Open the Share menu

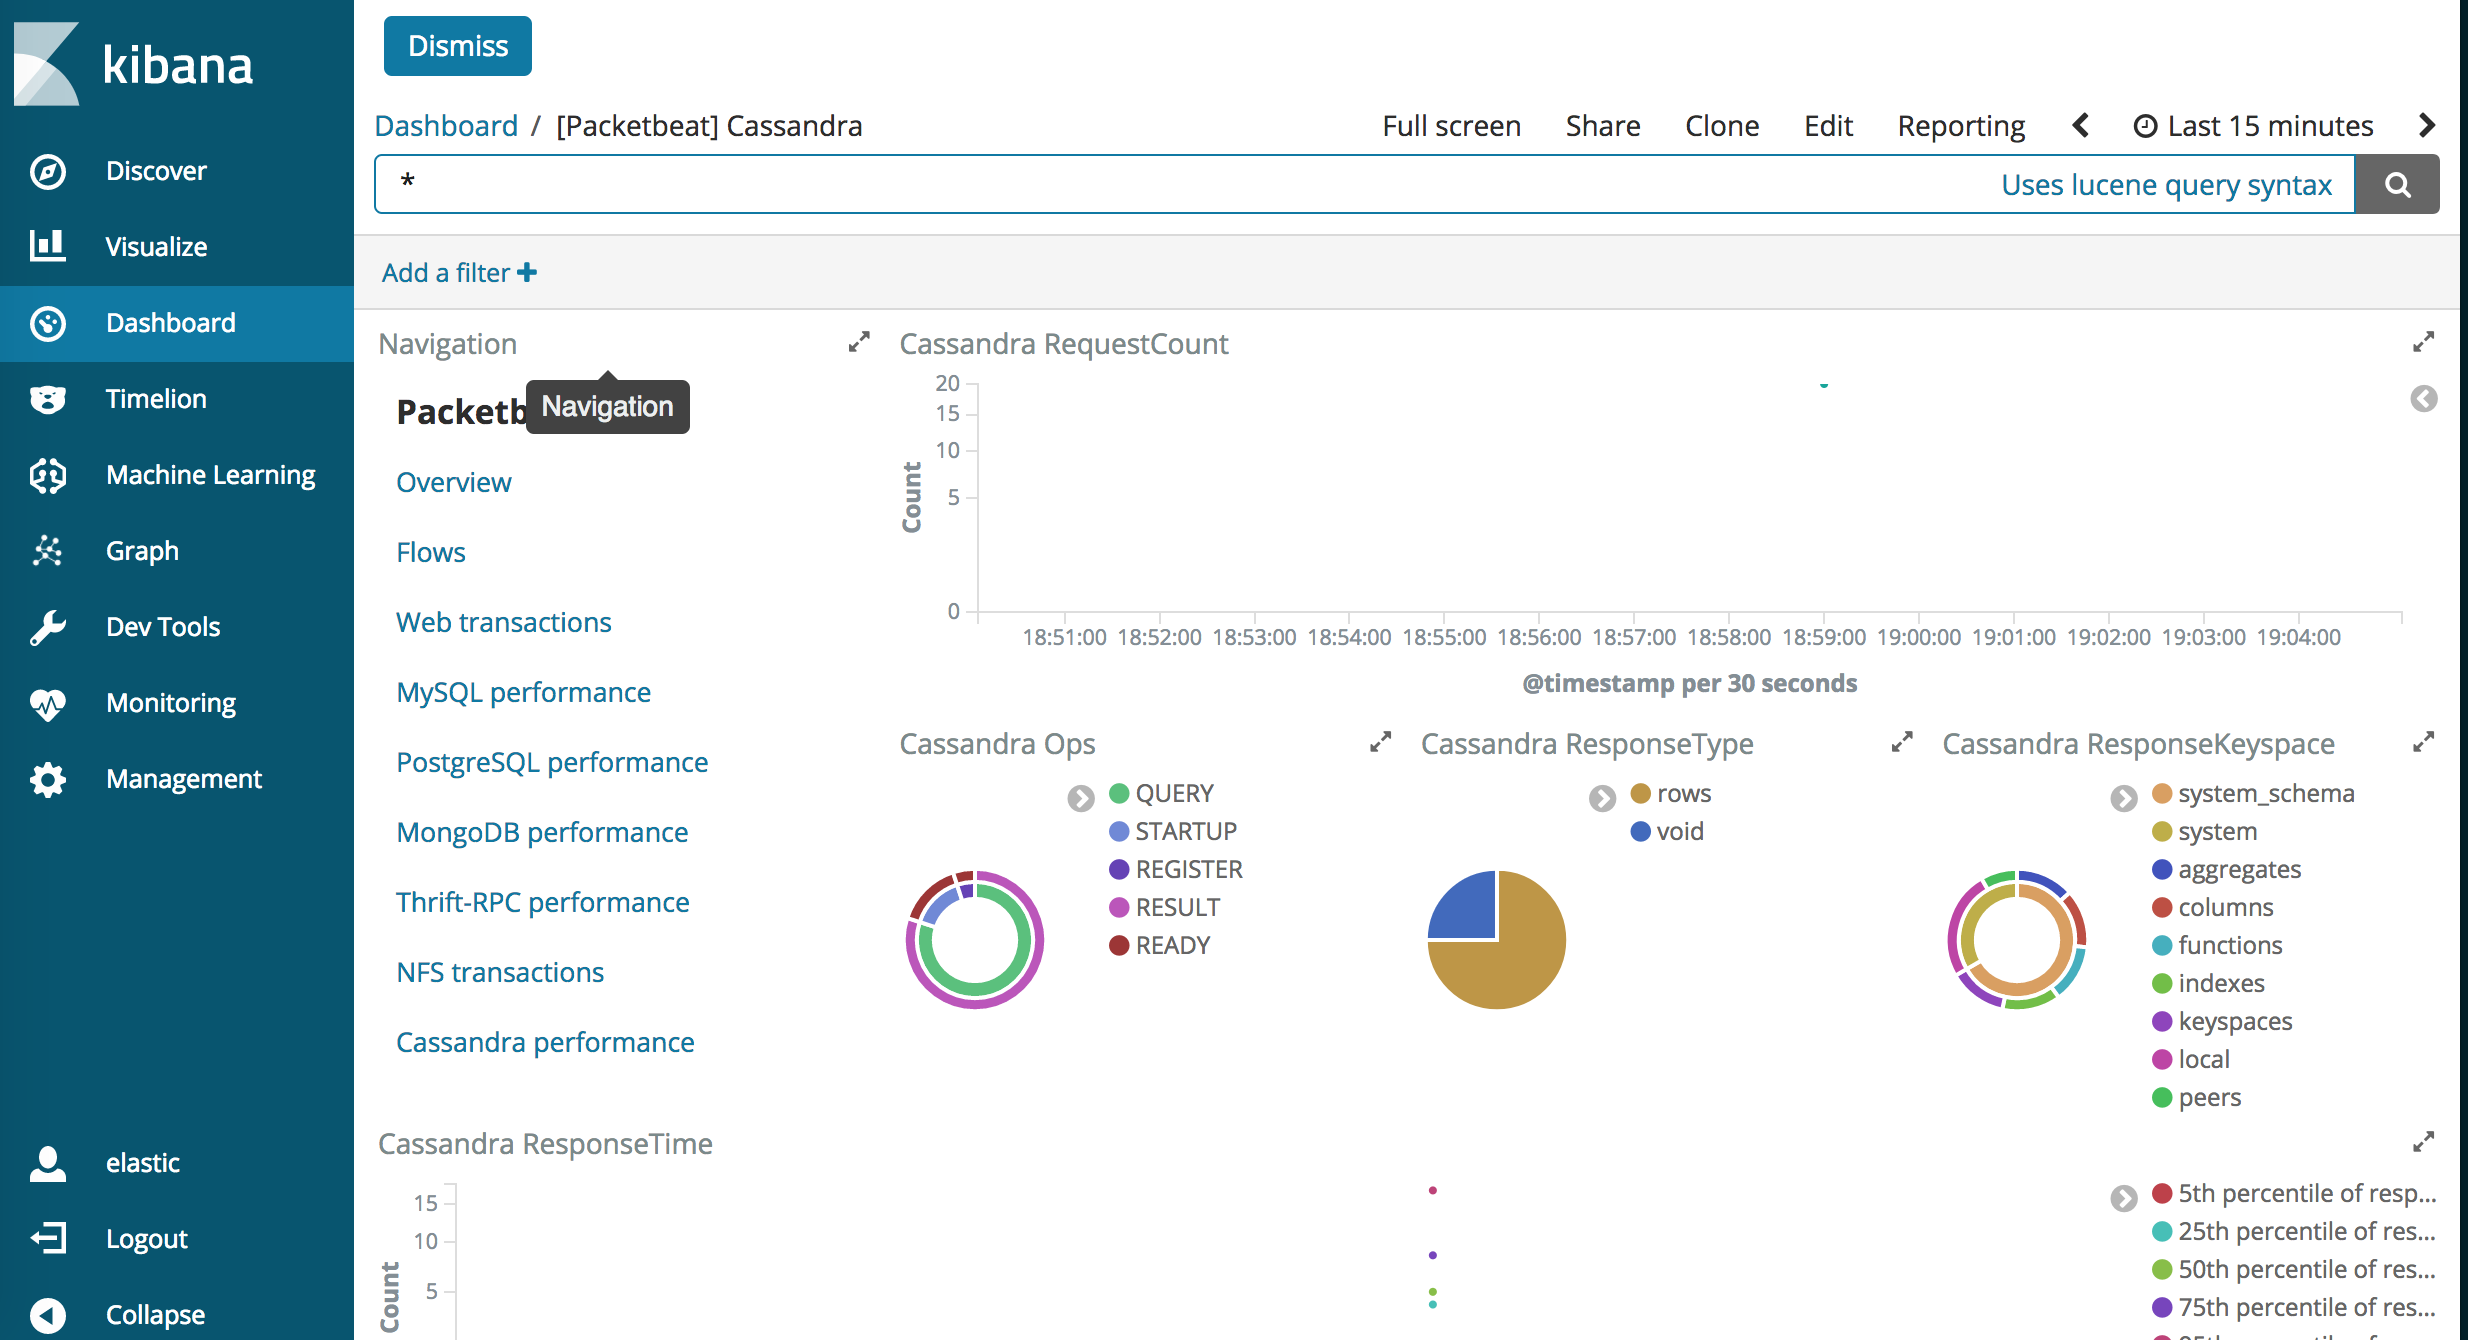click(x=1603, y=126)
